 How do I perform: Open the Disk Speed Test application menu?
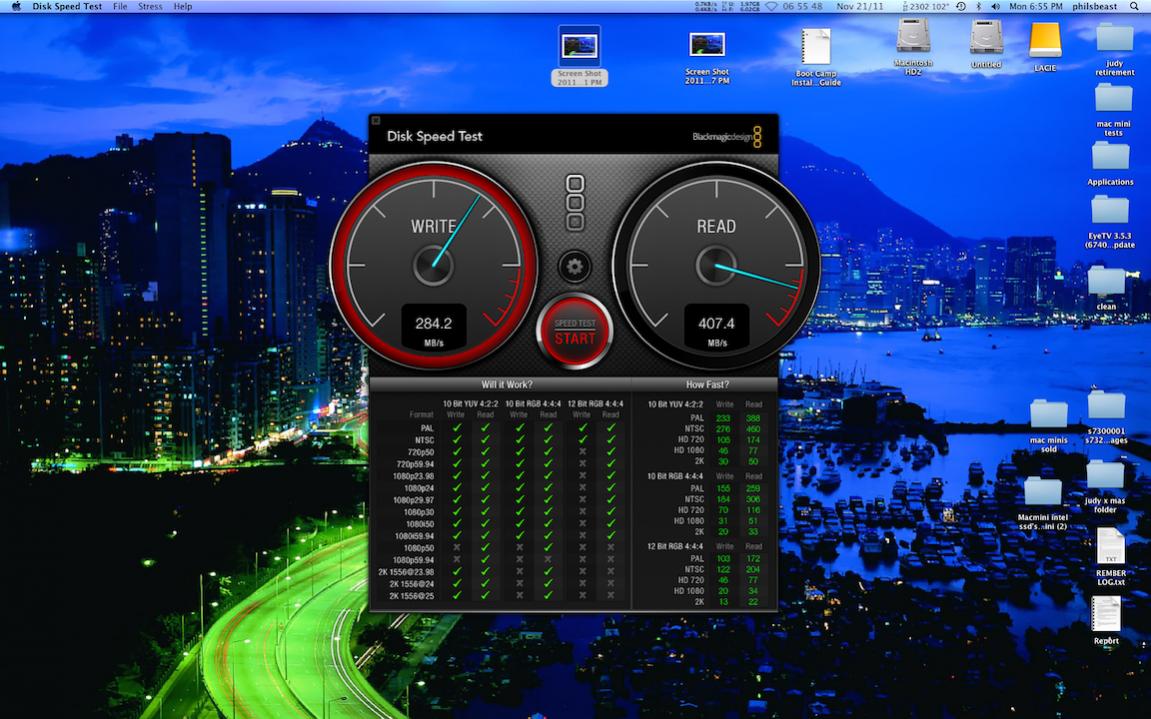[68, 6]
